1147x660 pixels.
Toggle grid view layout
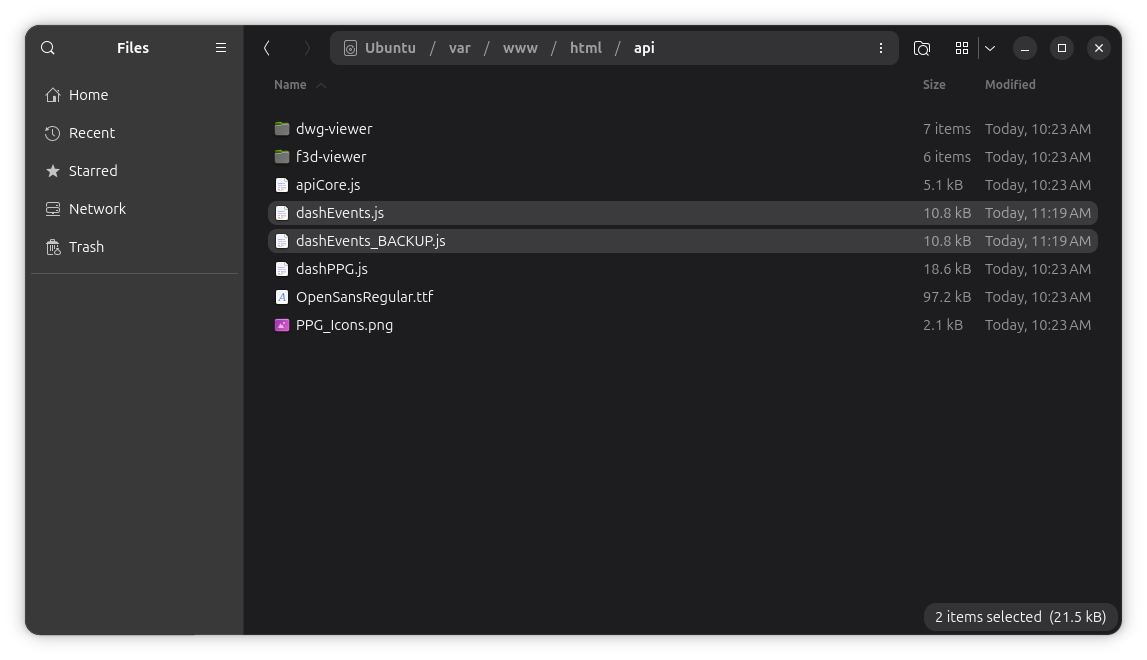(x=962, y=48)
